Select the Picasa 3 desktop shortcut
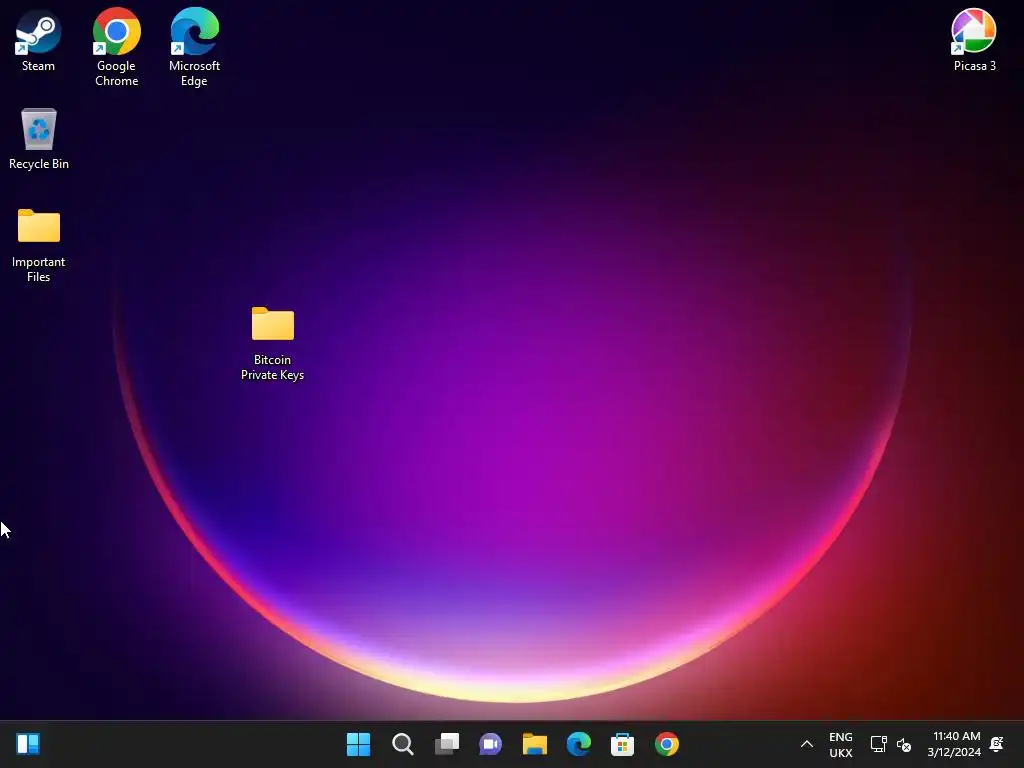This screenshot has width=1024, height=768. point(974,39)
